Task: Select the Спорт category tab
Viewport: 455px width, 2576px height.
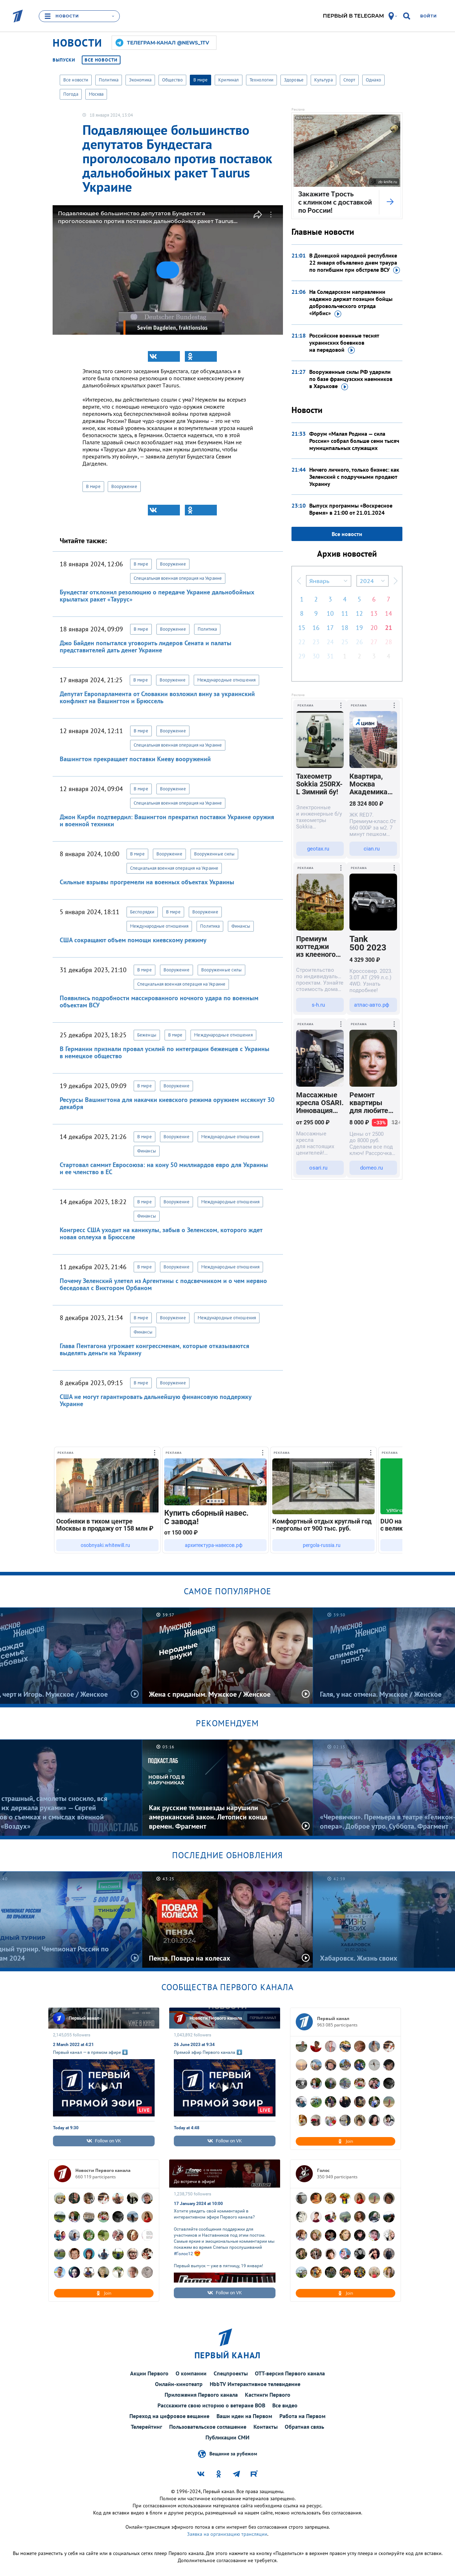Action: 349,80
